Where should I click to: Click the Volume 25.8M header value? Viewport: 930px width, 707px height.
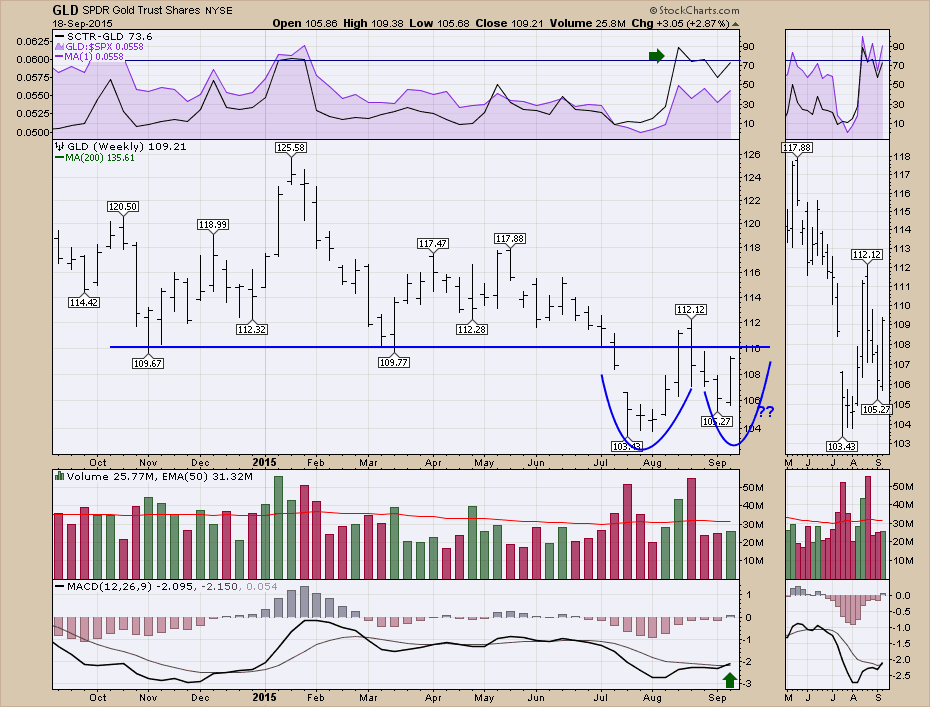pyautogui.click(x=587, y=24)
